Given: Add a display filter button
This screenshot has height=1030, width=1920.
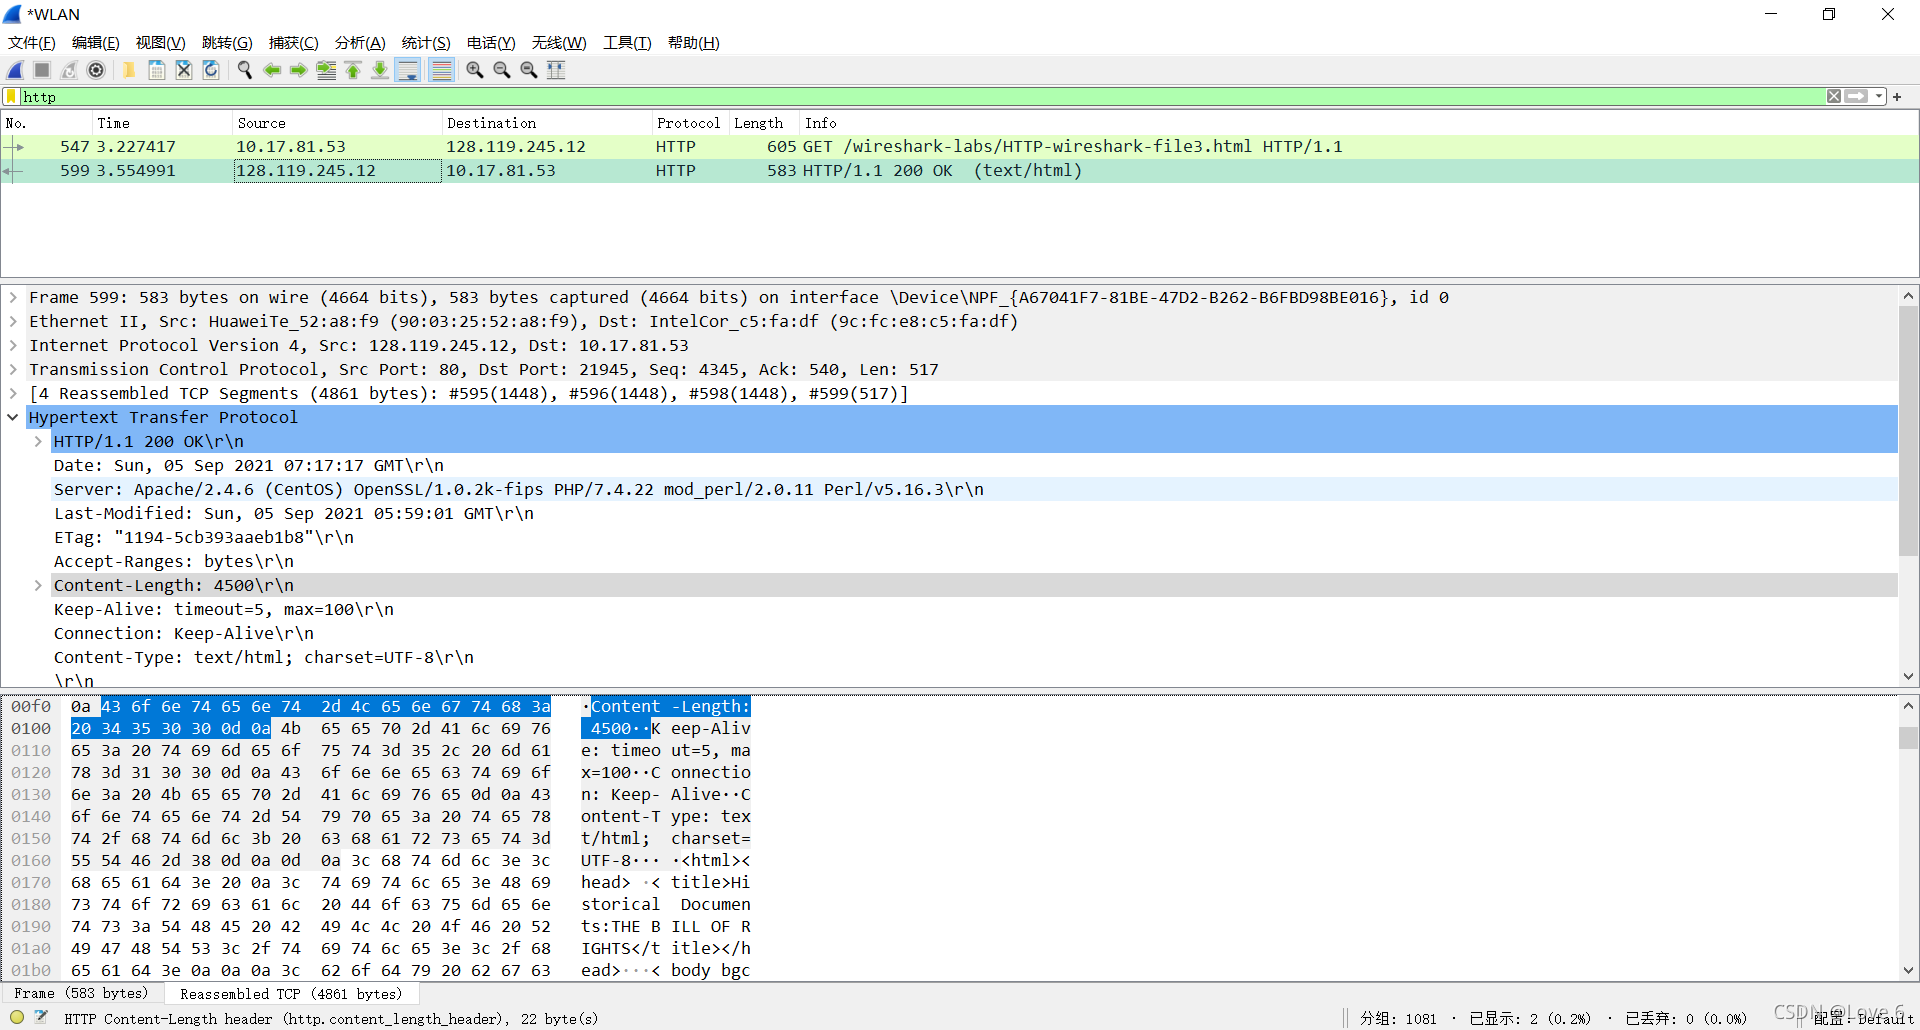Looking at the screenshot, I should [1897, 97].
